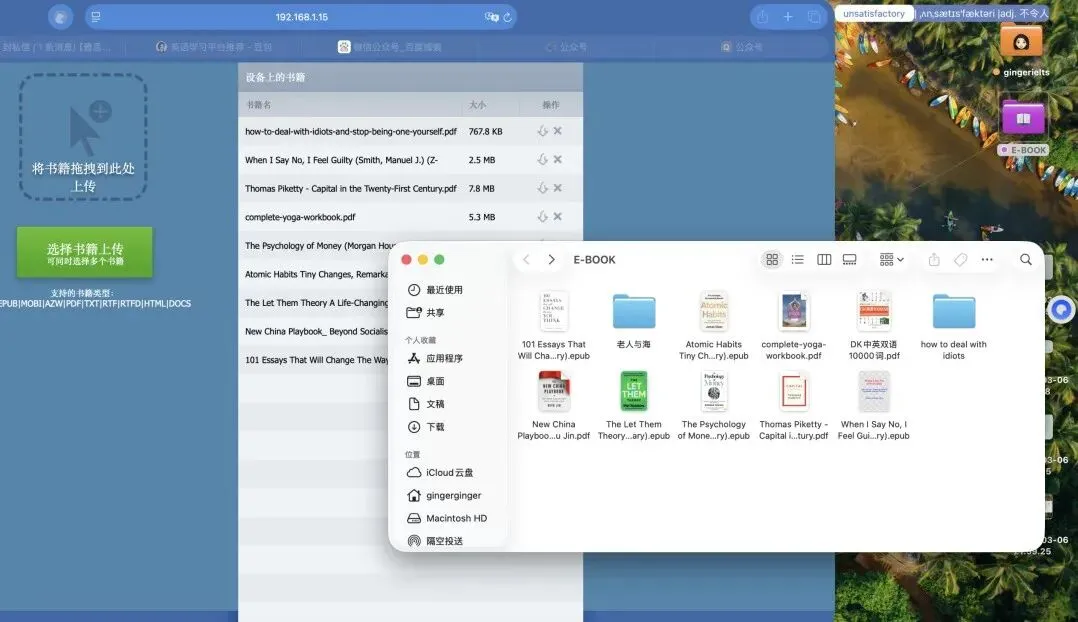Open 文稿 in the Finder sidebar
This screenshot has width=1078, height=622.
coord(426,404)
